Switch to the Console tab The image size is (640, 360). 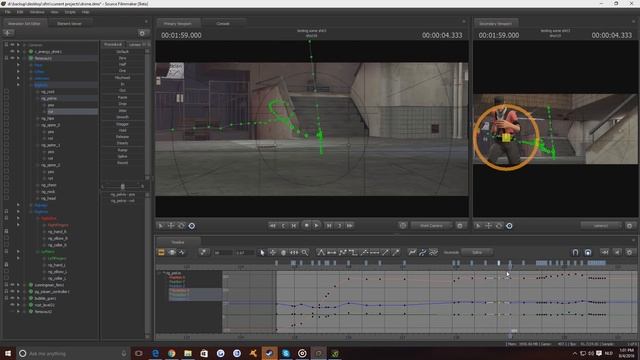(x=223, y=24)
